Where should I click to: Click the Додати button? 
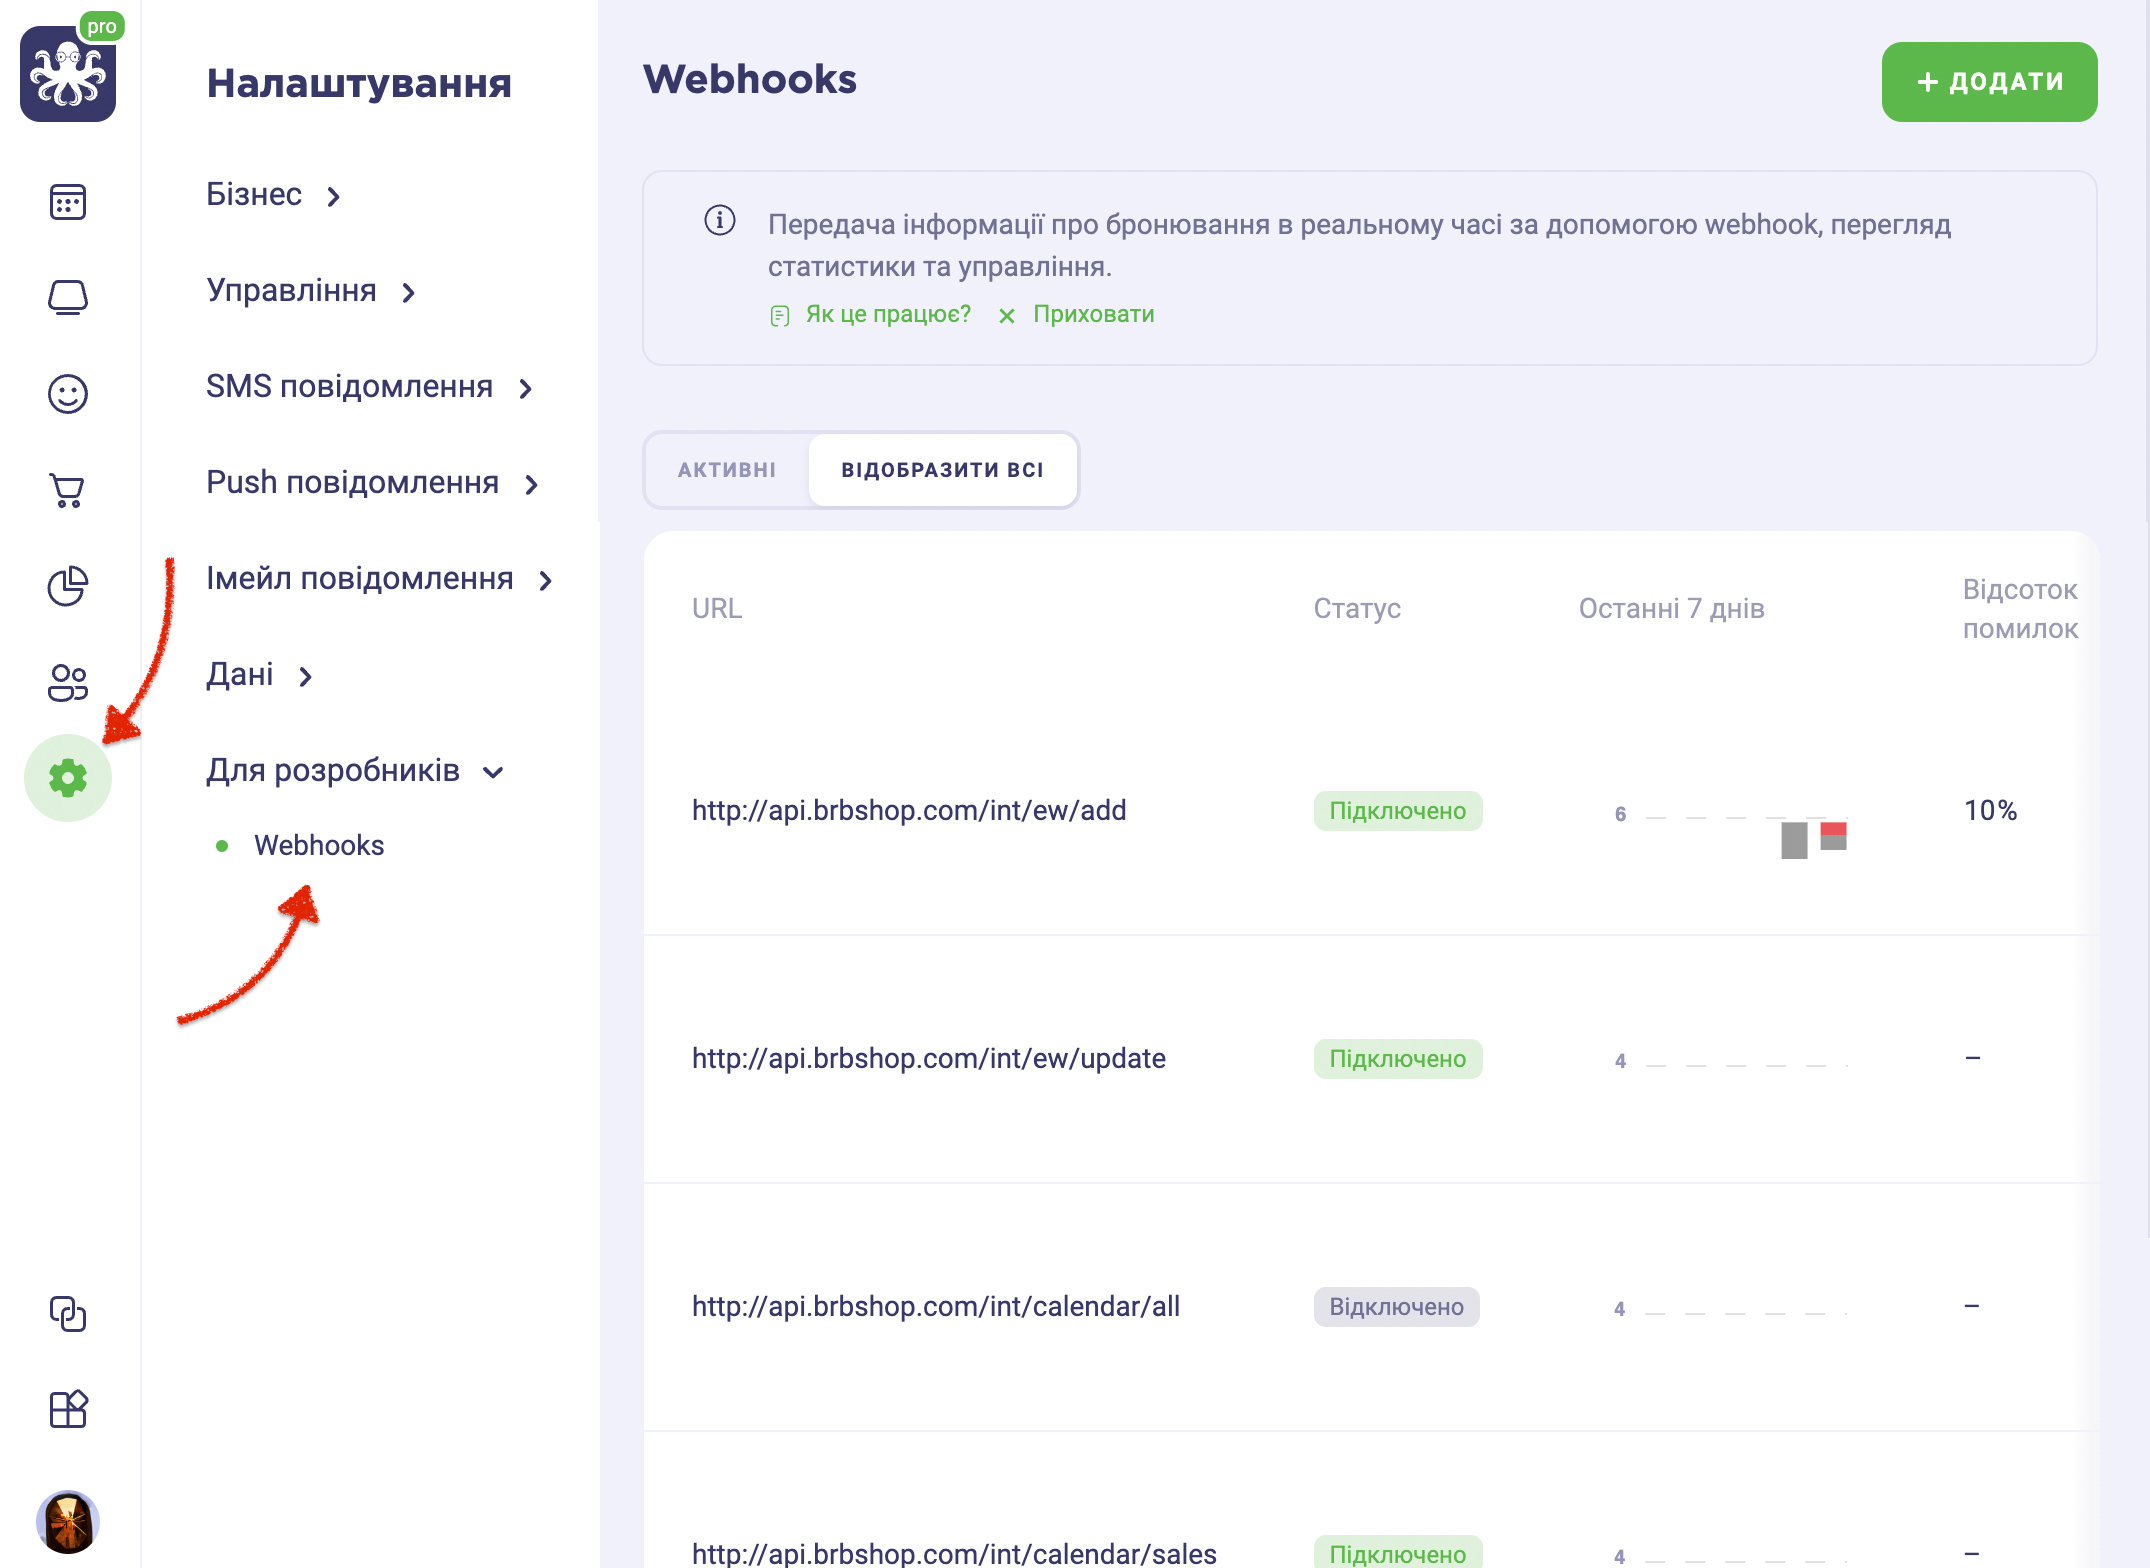coord(1989,82)
